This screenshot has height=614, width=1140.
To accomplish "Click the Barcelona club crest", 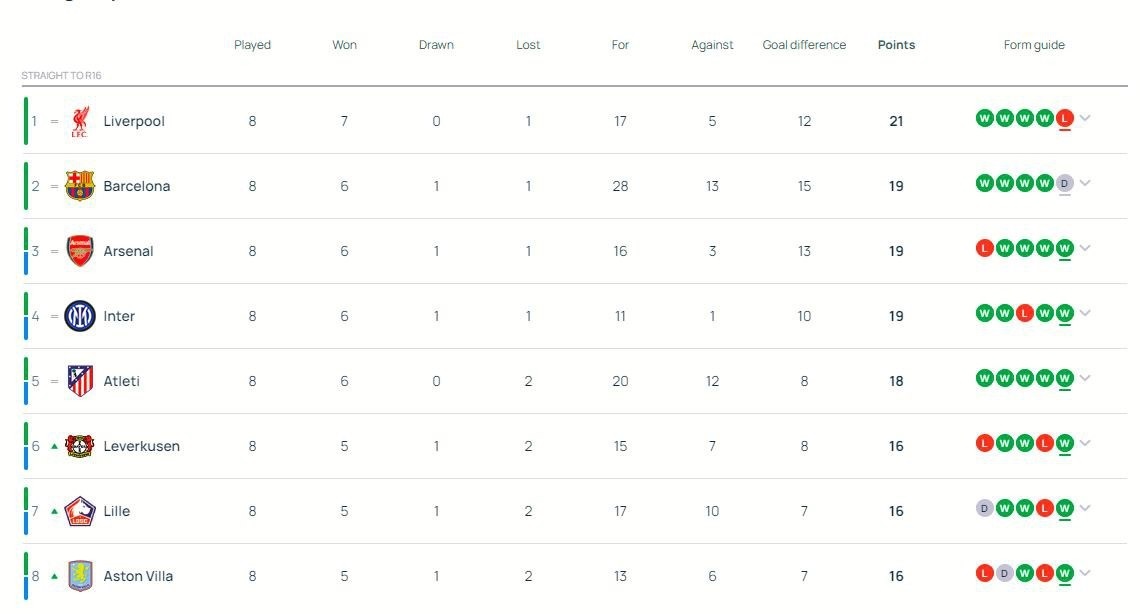I will point(80,186).
